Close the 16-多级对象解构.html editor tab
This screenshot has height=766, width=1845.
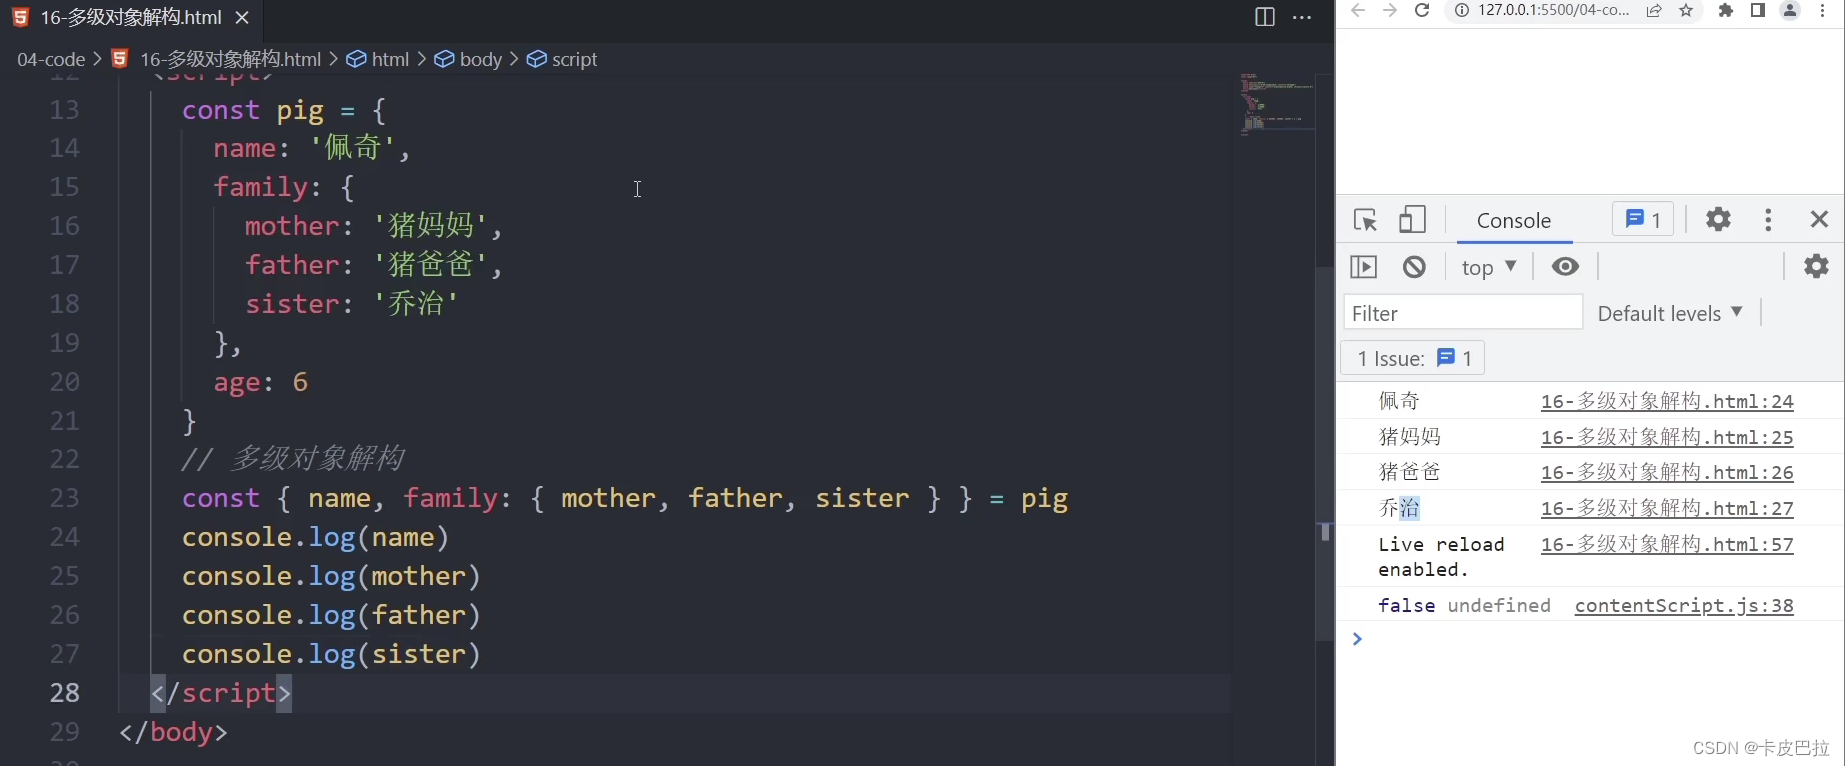(x=242, y=17)
